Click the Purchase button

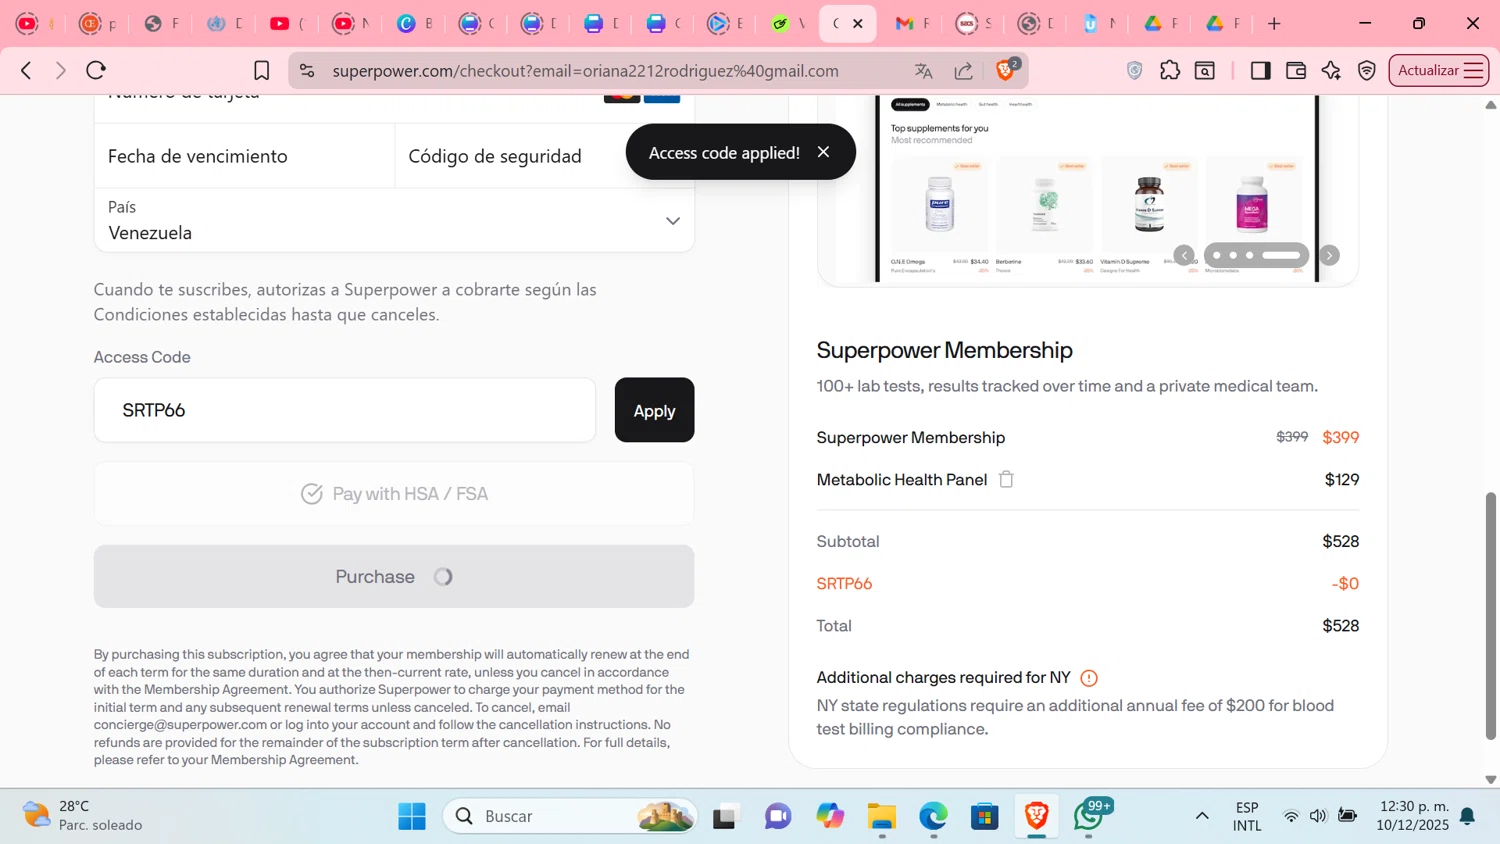coord(394,577)
